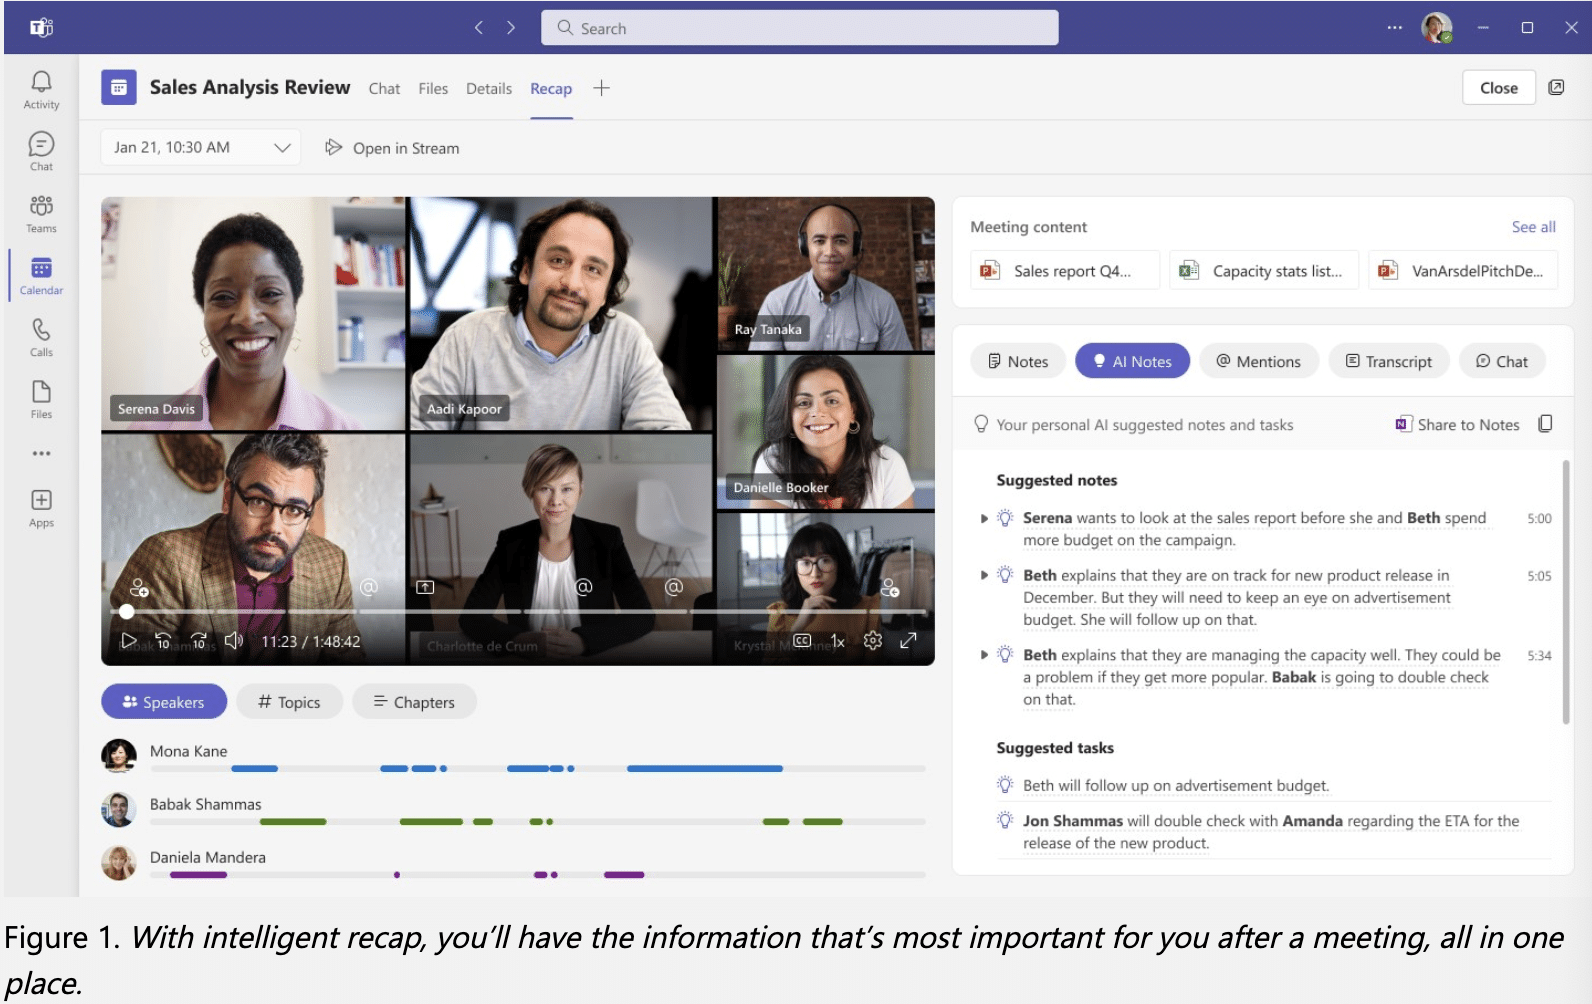This screenshot has height=1004, width=1592.
Task: Navigate back with the left arrow
Action: click(479, 28)
